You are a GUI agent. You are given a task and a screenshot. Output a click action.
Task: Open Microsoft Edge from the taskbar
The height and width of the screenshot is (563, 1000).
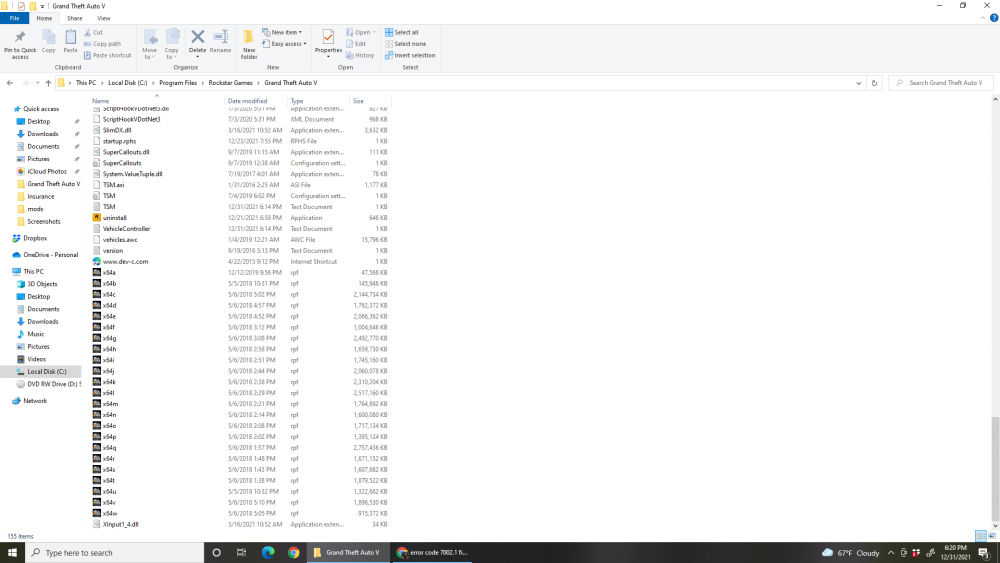pos(268,553)
